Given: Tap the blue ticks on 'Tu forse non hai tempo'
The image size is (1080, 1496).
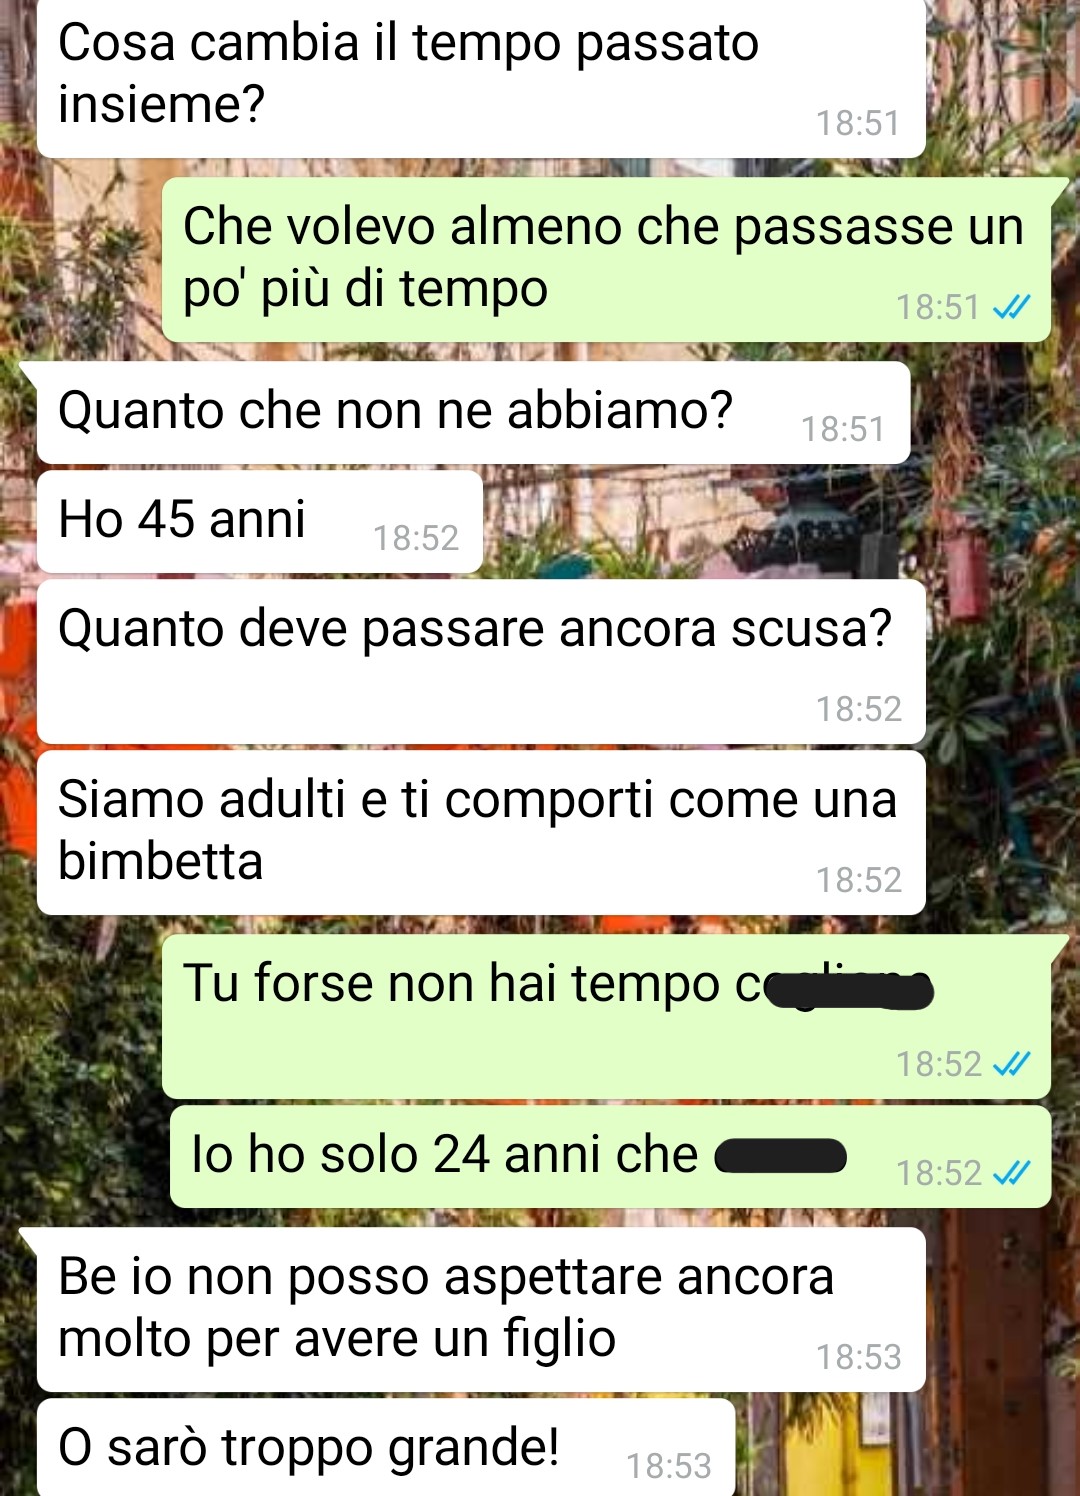Looking at the screenshot, I should pos(1011,1065).
